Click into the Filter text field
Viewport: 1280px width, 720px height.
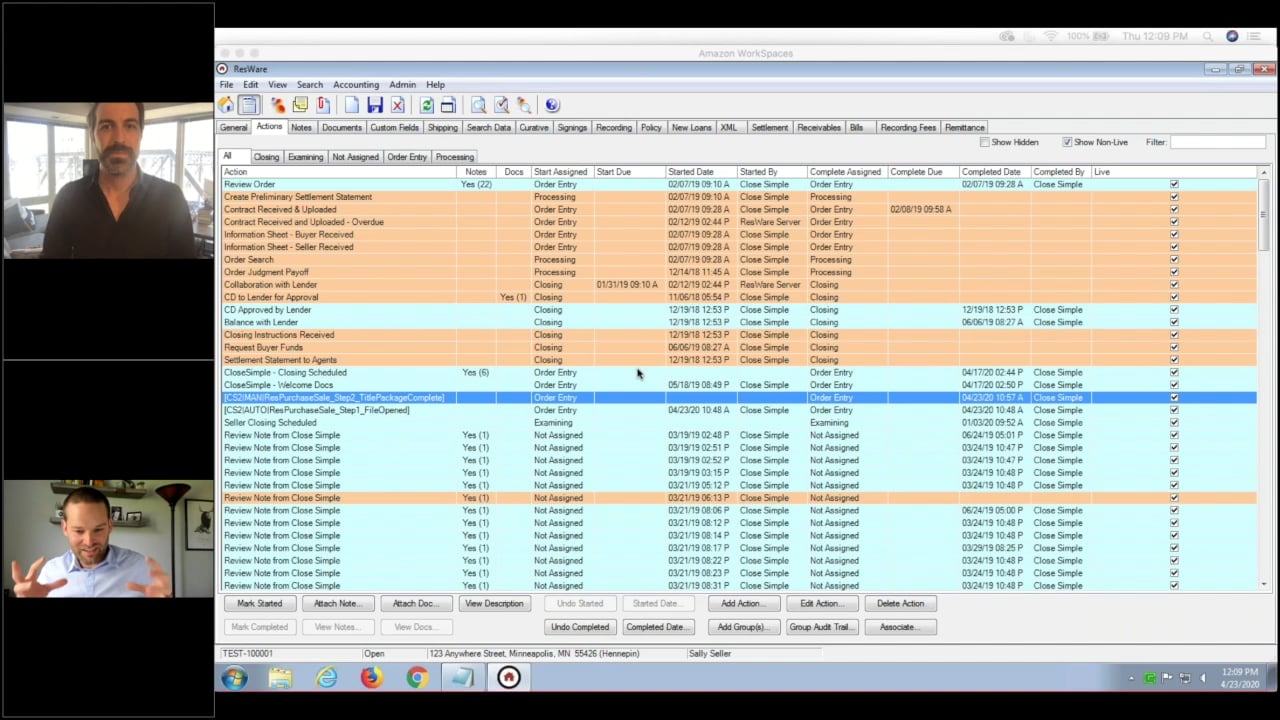pyautogui.click(x=1217, y=142)
